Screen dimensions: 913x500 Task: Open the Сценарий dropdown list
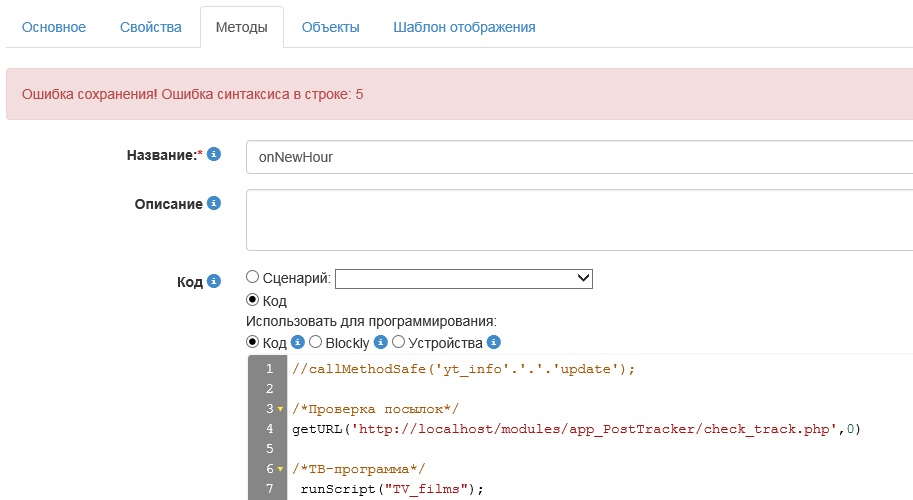tap(464, 278)
